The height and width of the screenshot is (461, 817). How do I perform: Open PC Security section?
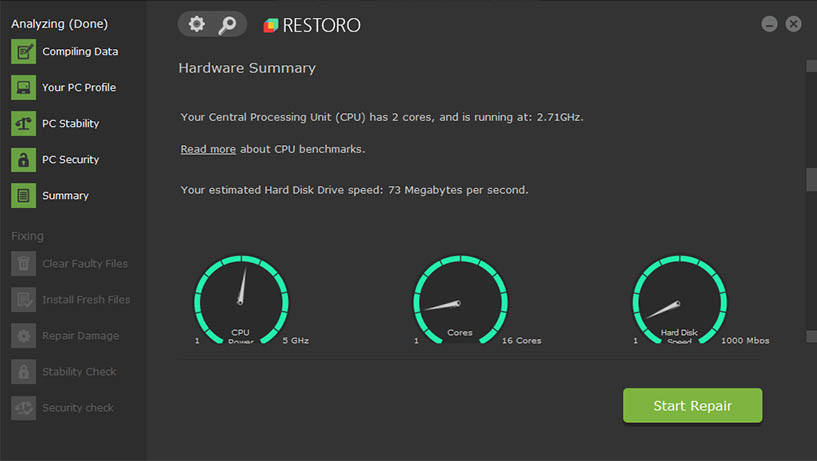point(71,159)
